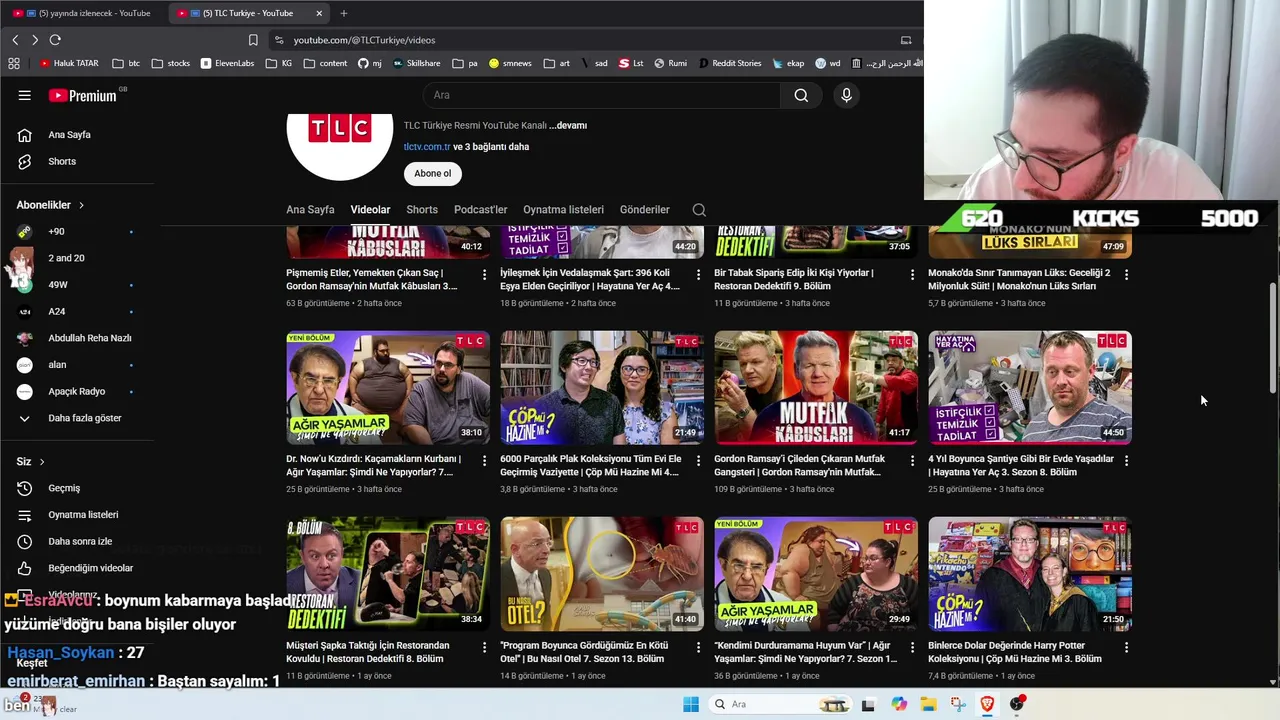Expand channel description with ...devamı

coord(568,126)
